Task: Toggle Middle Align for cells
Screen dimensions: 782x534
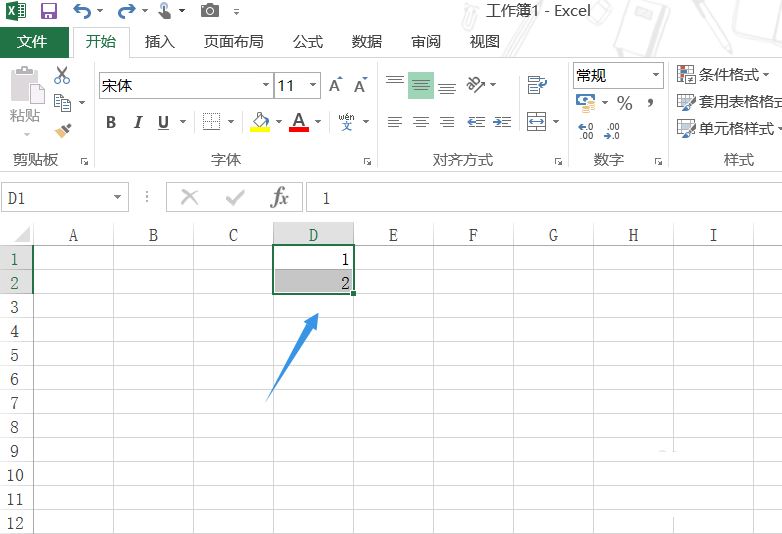Action: tap(421, 86)
